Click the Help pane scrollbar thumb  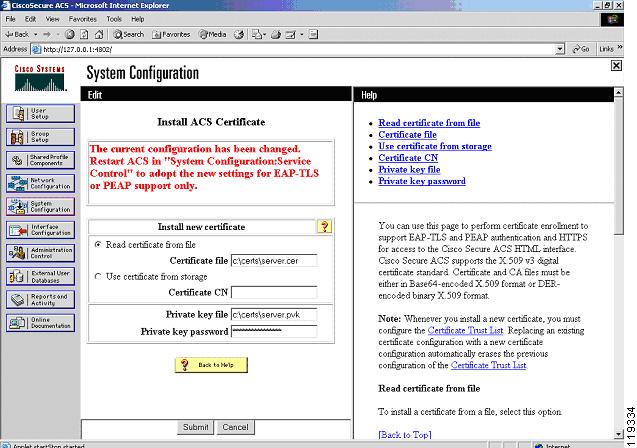point(618,165)
